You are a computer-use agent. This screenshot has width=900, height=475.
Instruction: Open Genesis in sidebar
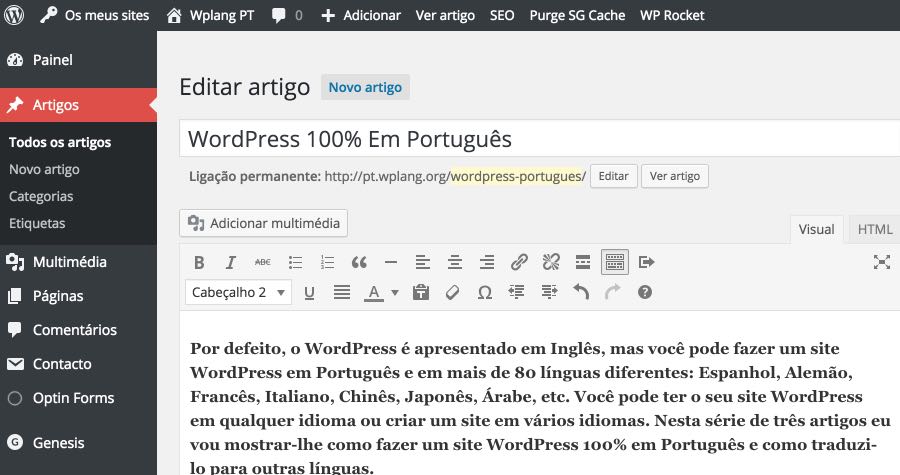click(x=78, y=443)
